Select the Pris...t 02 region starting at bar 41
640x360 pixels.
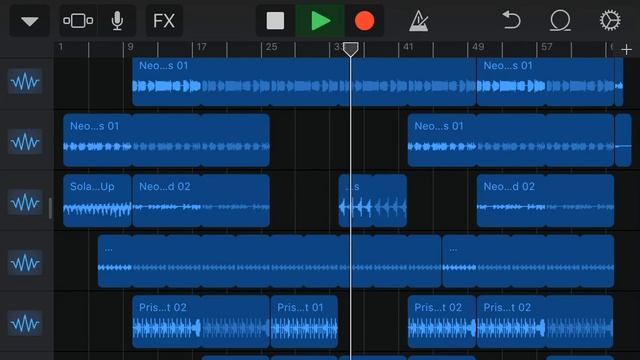442,322
